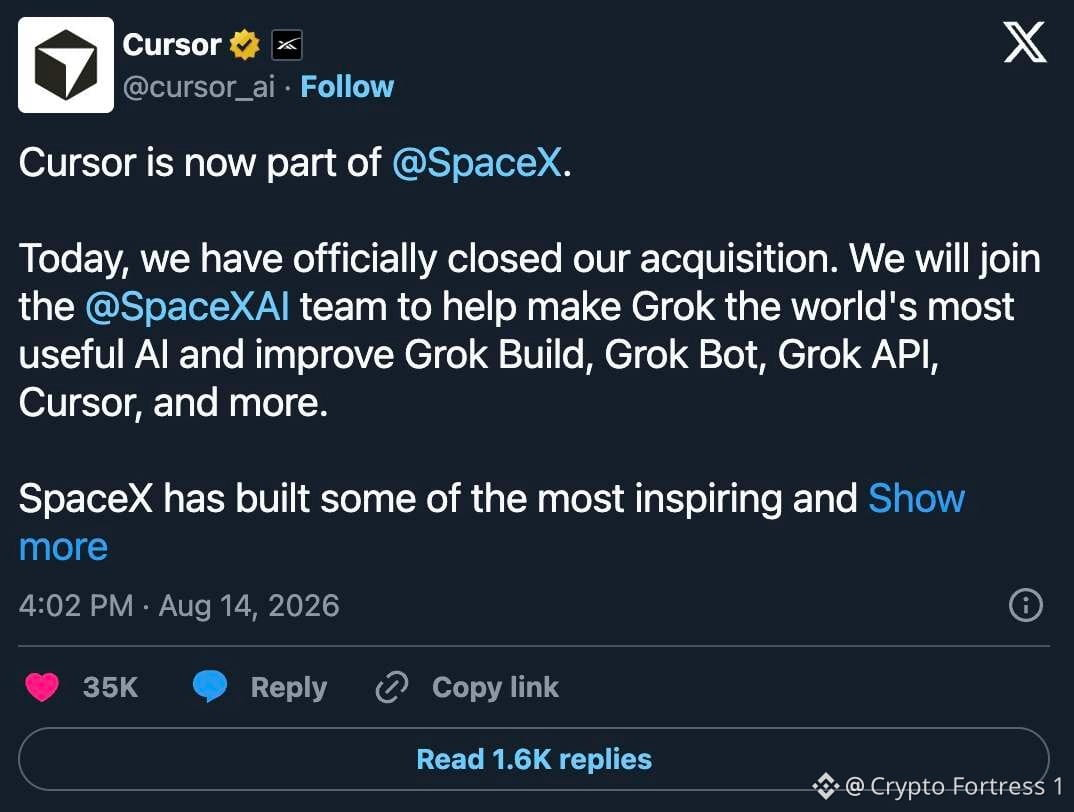This screenshot has width=1074, height=812.
Task: Click the gold verified badge
Action: (245, 45)
